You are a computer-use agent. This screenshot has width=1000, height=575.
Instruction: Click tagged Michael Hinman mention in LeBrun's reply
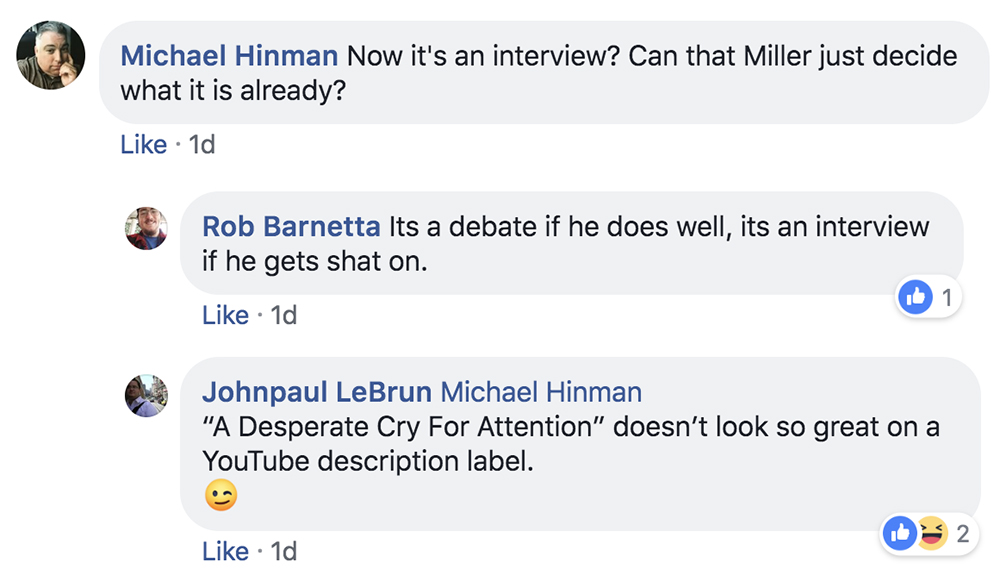click(541, 392)
